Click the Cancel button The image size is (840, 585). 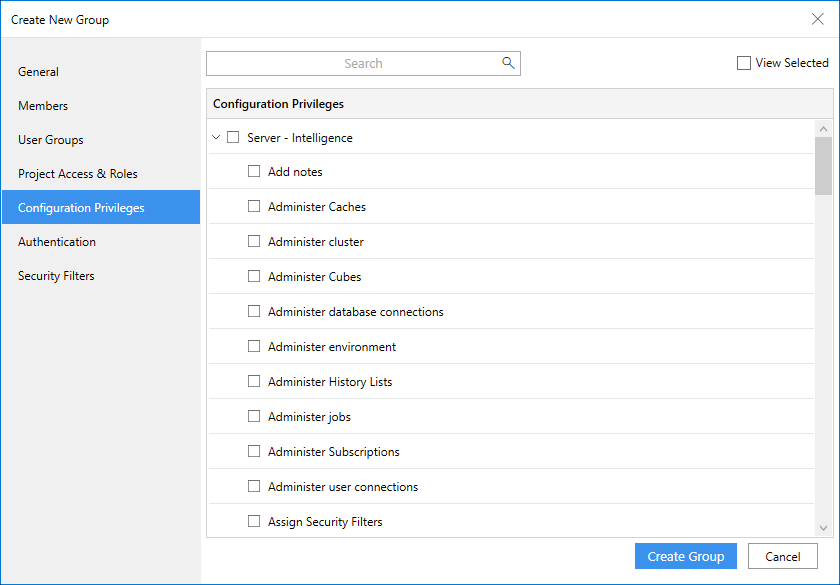click(783, 557)
